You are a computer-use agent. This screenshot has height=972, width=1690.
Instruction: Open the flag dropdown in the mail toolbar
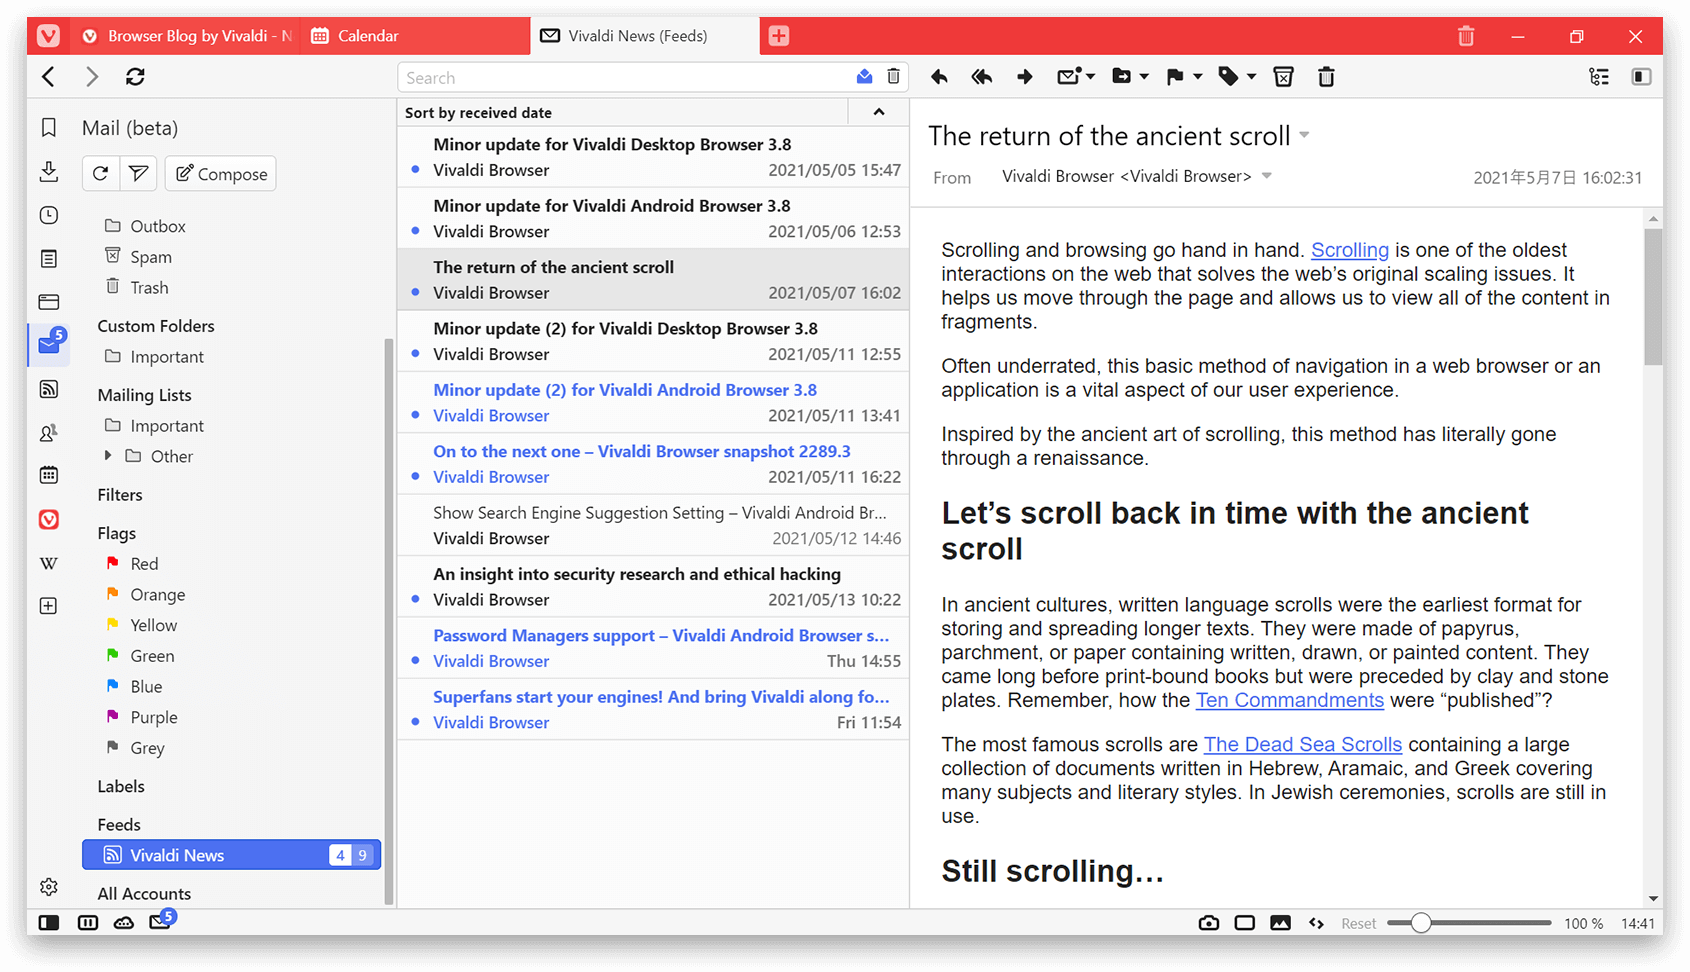pyautogui.click(x=1197, y=76)
